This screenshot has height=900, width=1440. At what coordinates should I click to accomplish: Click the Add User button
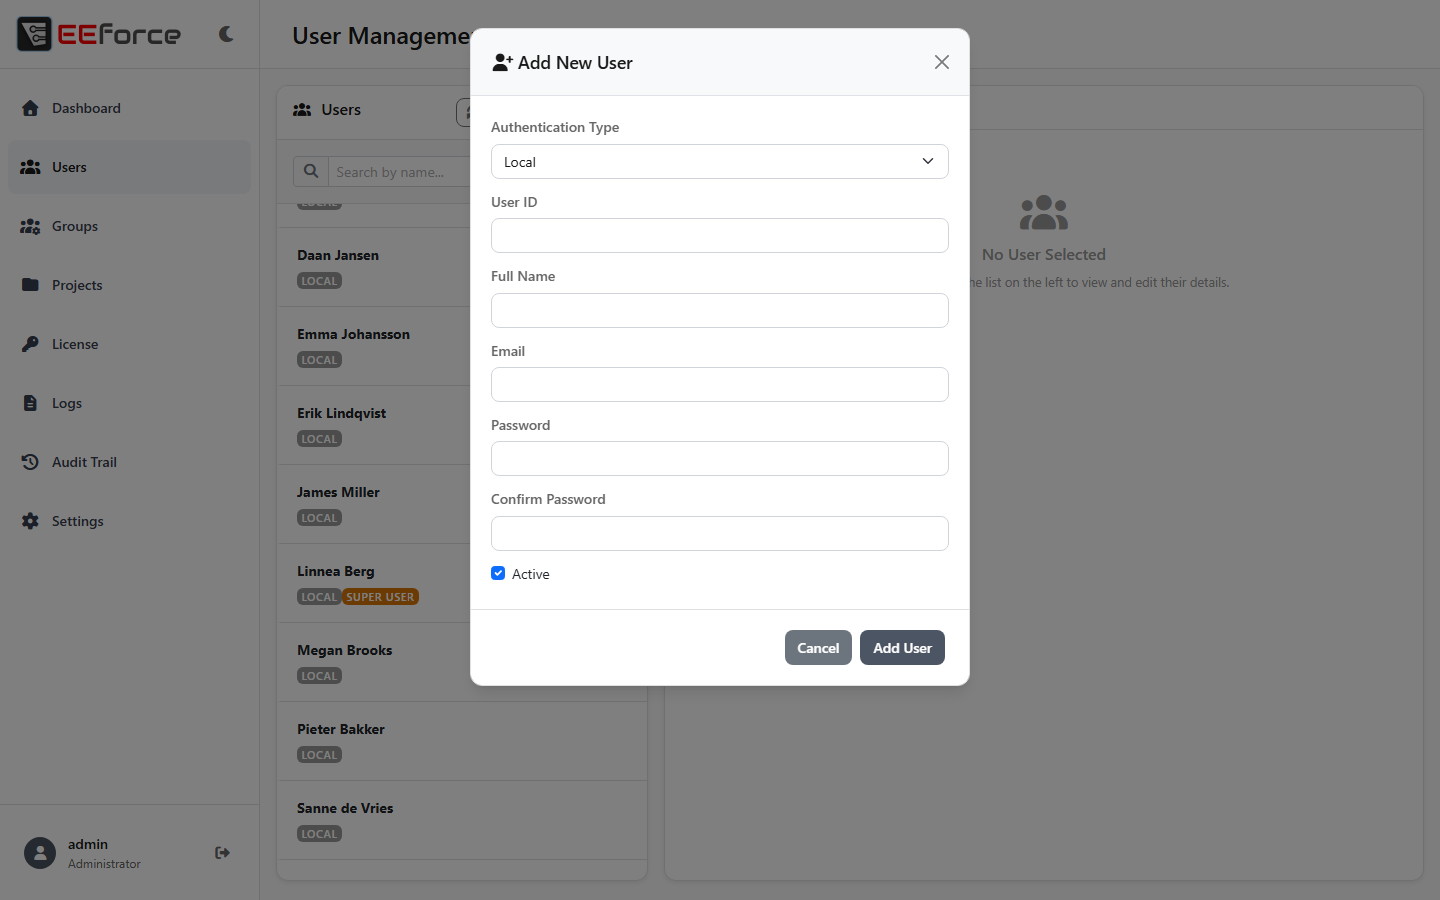pos(902,648)
